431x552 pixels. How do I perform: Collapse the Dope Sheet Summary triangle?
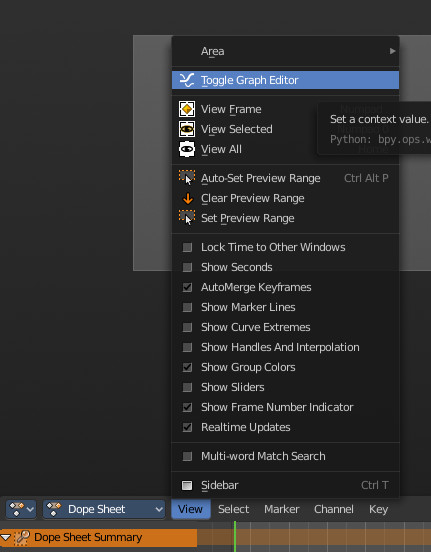[x=6, y=537]
